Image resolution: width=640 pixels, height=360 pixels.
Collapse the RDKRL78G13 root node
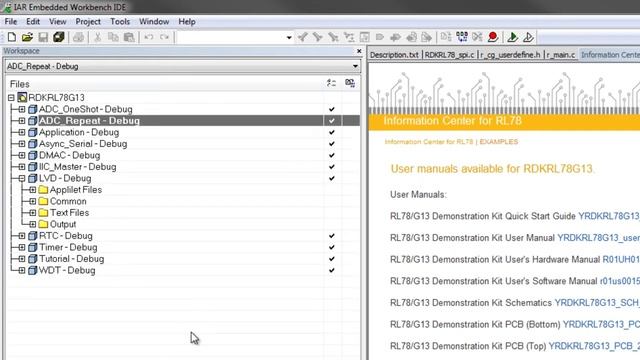tap(11, 98)
